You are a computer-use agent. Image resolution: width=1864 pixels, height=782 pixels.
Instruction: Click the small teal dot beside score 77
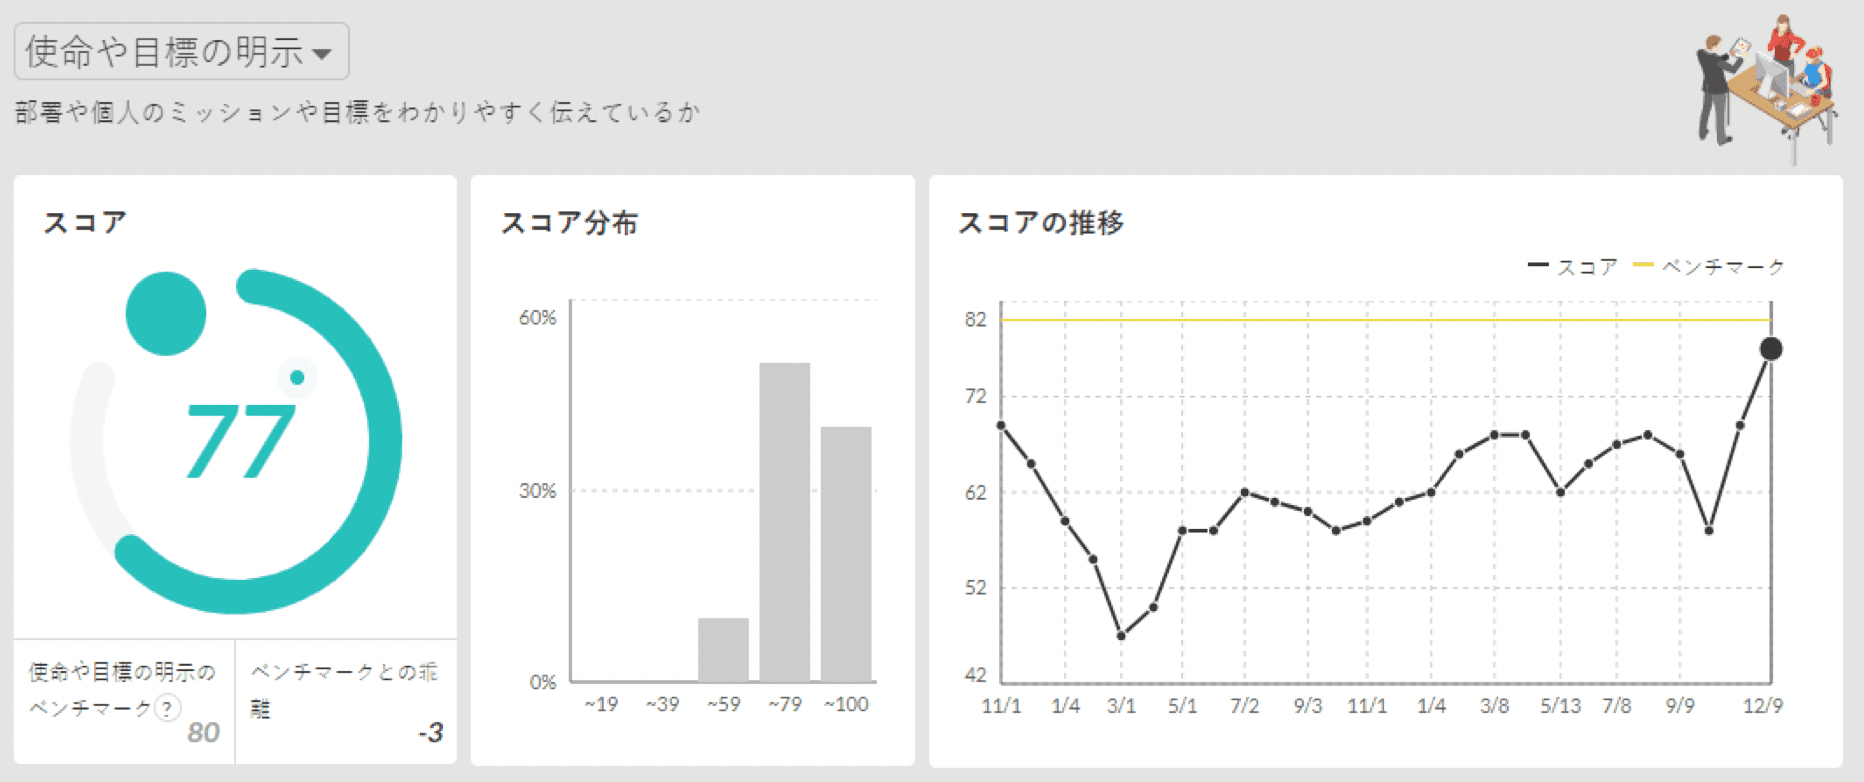coord(297,377)
